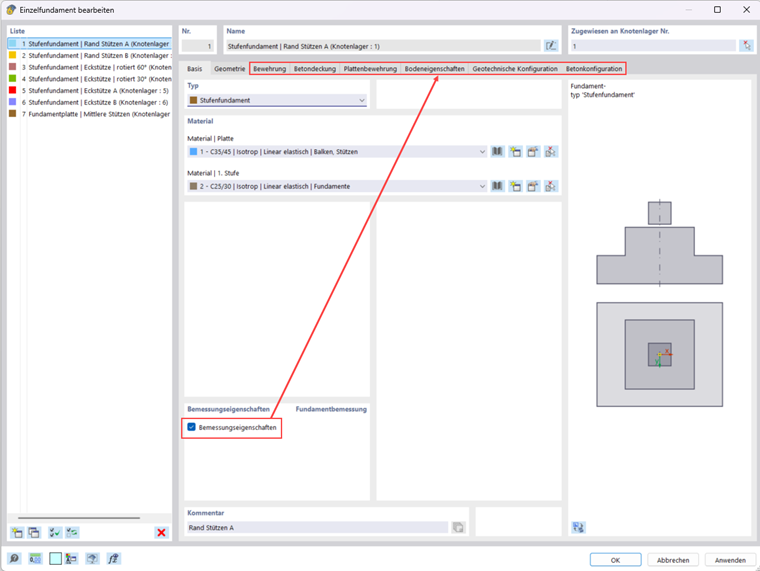Select all list items icon
Viewport: 760px width, 571px height.
[55, 533]
